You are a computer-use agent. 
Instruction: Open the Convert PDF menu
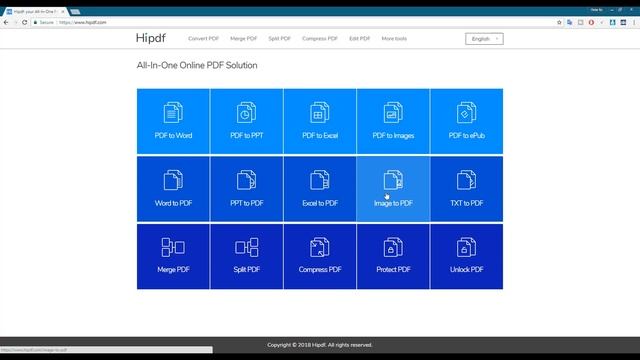click(203, 38)
